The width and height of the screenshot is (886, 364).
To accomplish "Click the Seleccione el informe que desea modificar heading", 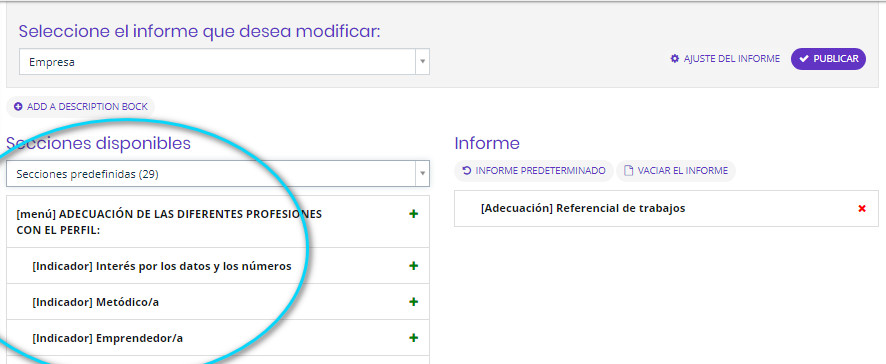I will [199, 31].
